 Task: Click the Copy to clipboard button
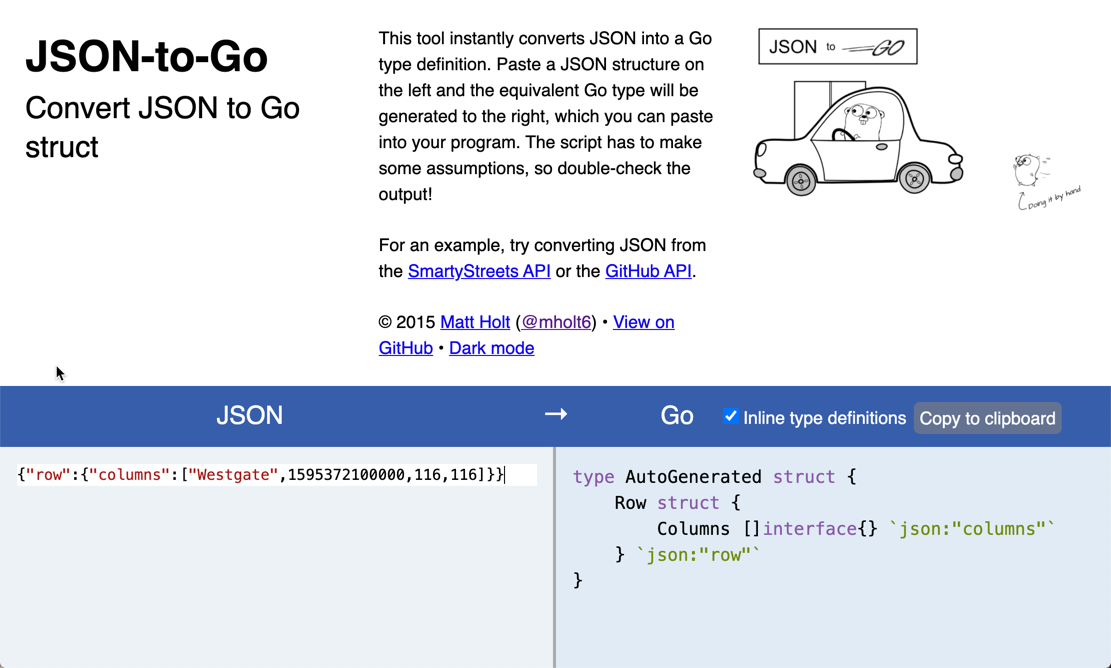click(x=987, y=418)
